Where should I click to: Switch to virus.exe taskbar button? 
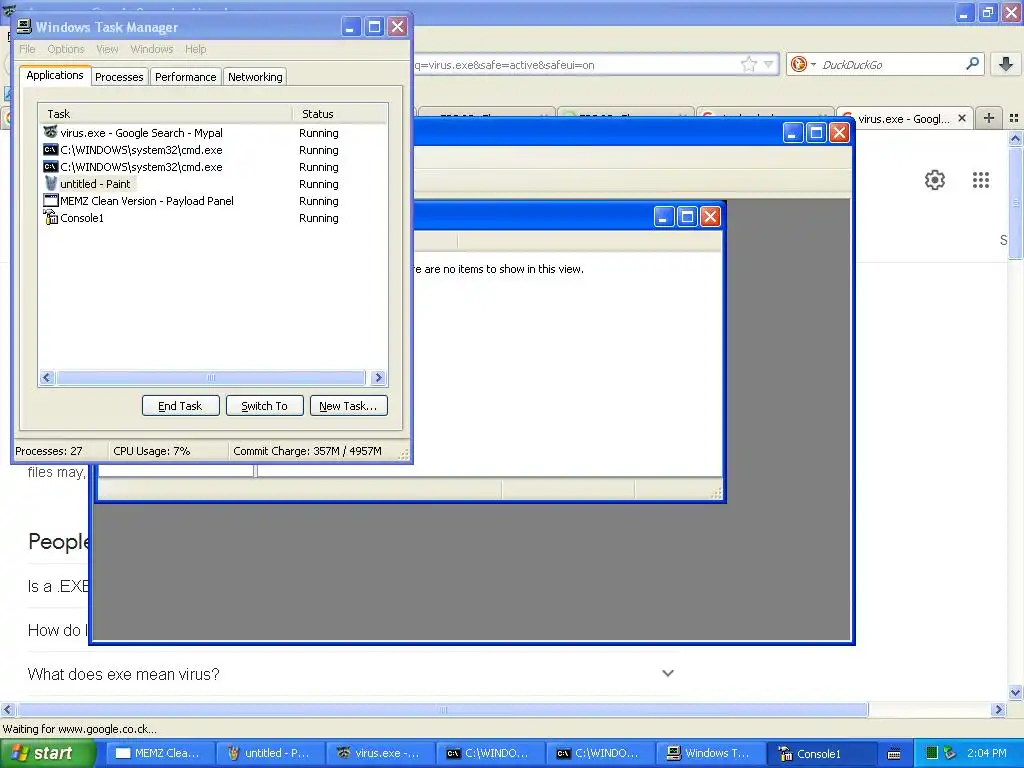click(379, 753)
